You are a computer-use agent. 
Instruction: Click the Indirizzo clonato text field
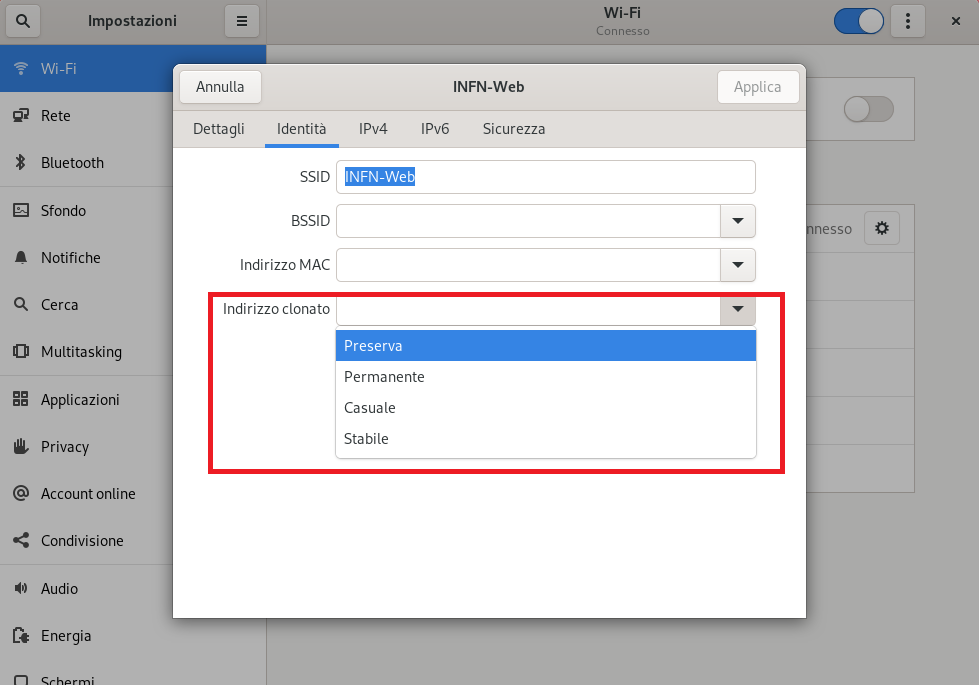pyautogui.click(x=528, y=309)
